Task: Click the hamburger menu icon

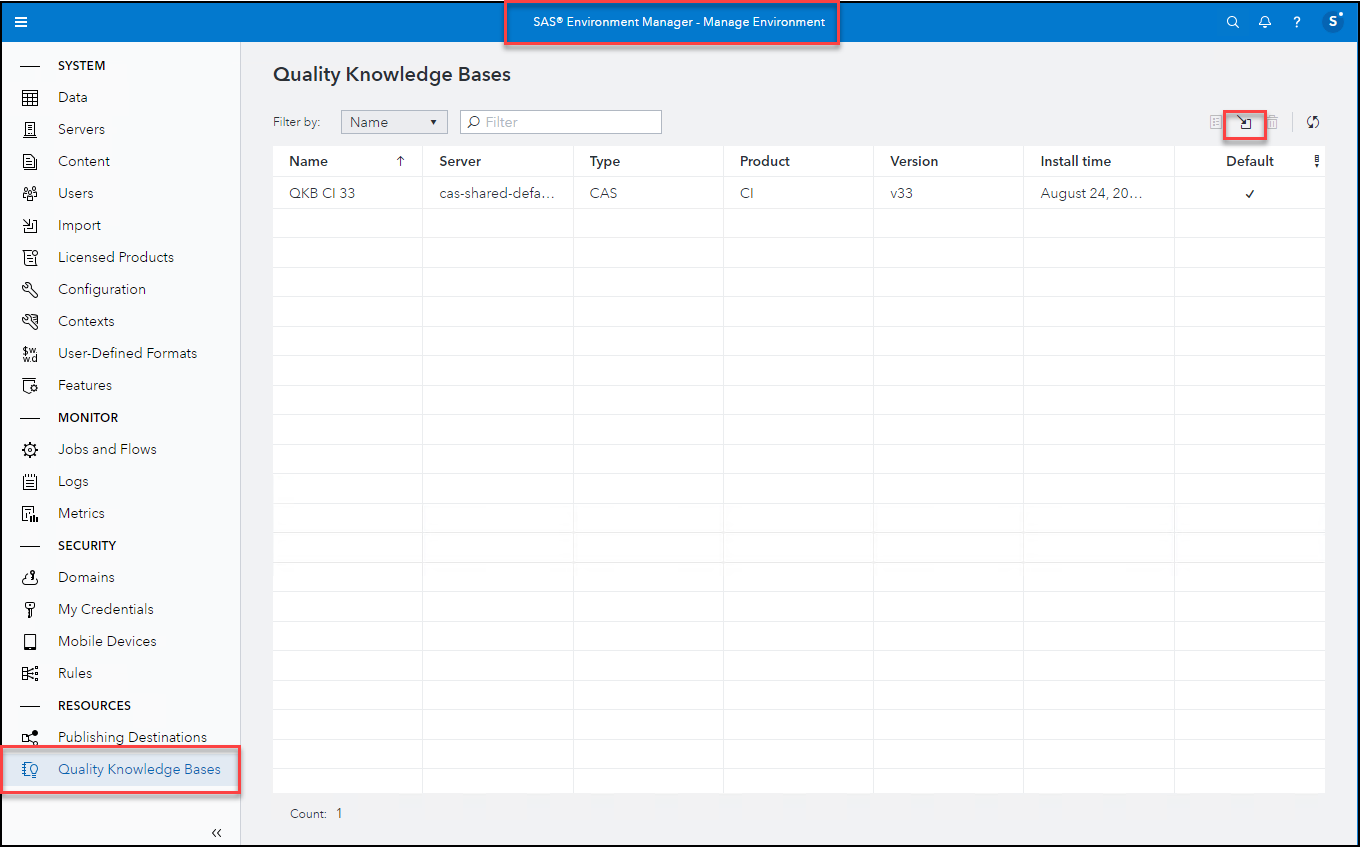Action: tap(21, 21)
